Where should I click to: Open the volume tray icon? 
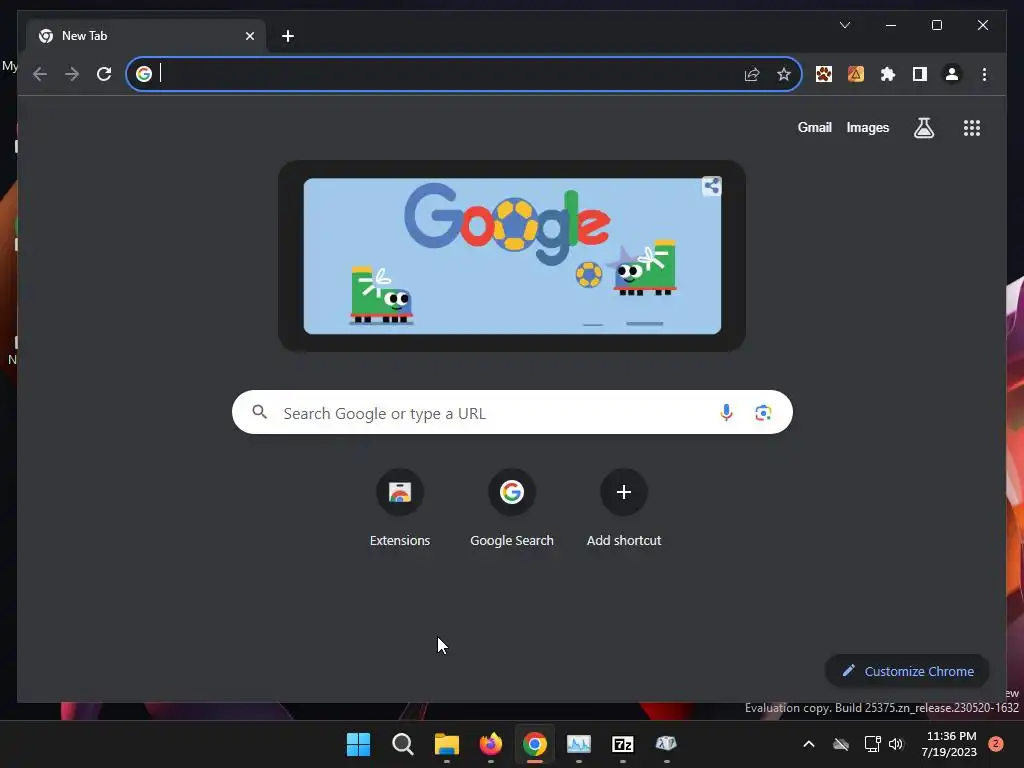tap(895, 744)
